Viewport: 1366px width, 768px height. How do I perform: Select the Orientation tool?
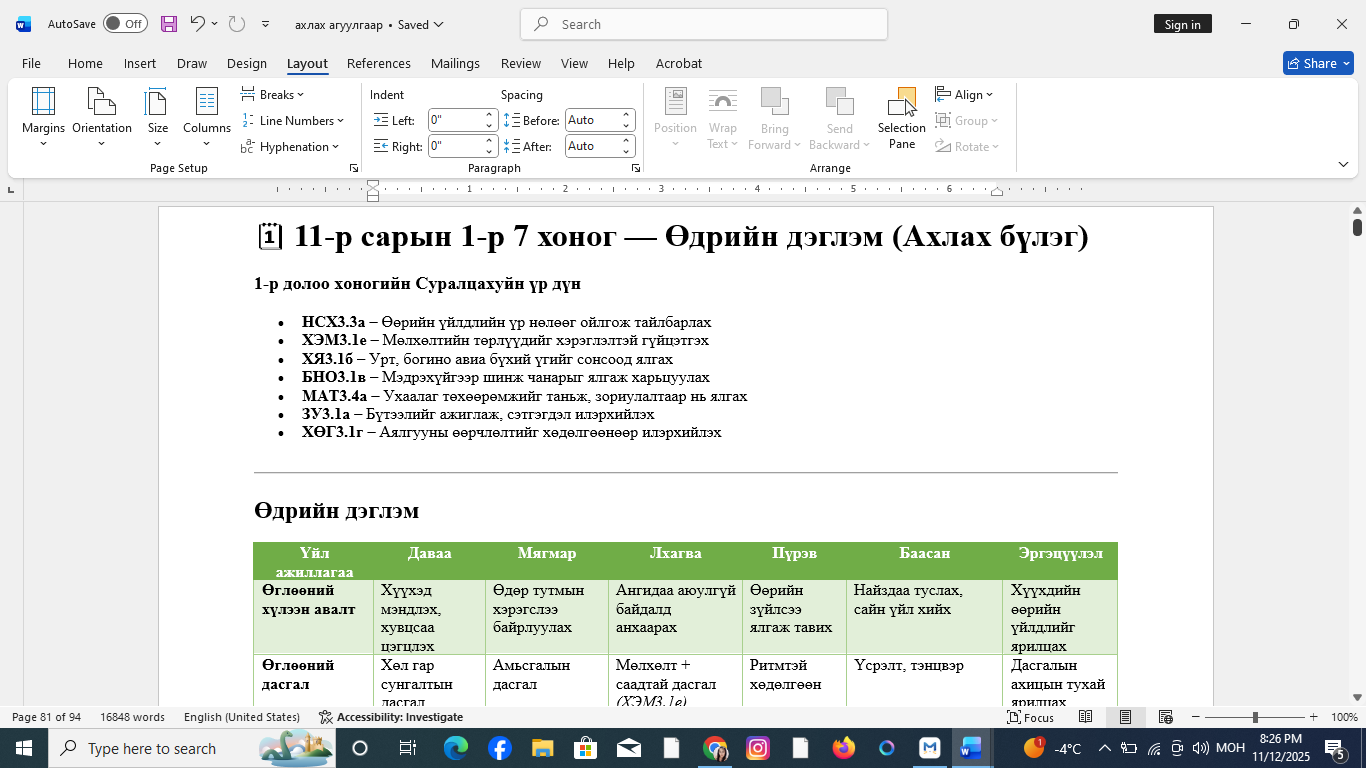101,117
